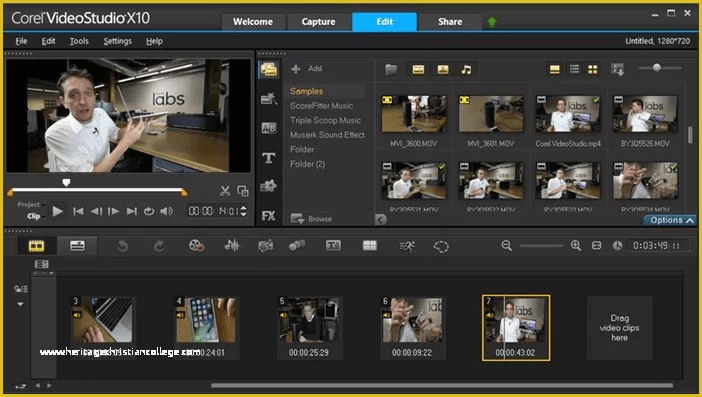
Task: Select Project playback mode
Action: tap(29, 205)
